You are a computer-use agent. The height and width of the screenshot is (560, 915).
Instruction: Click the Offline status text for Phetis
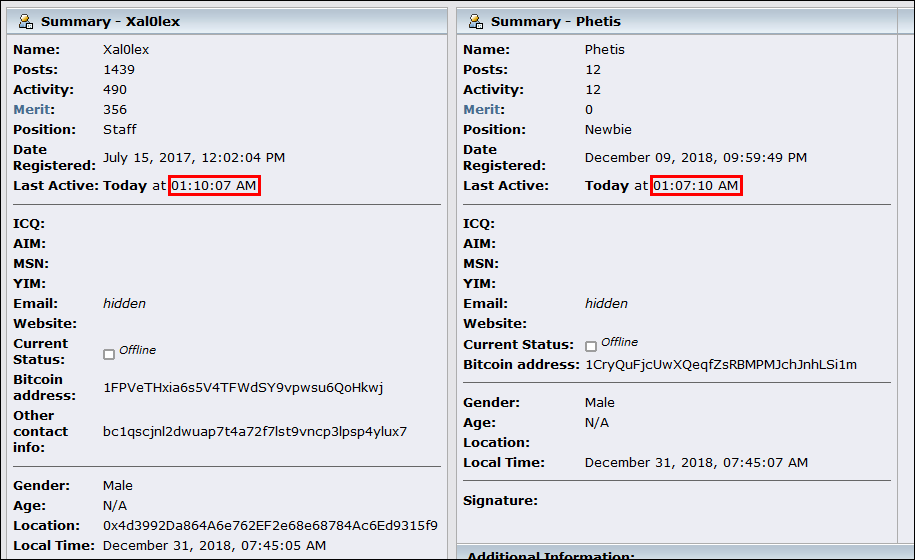tap(620, 342)
